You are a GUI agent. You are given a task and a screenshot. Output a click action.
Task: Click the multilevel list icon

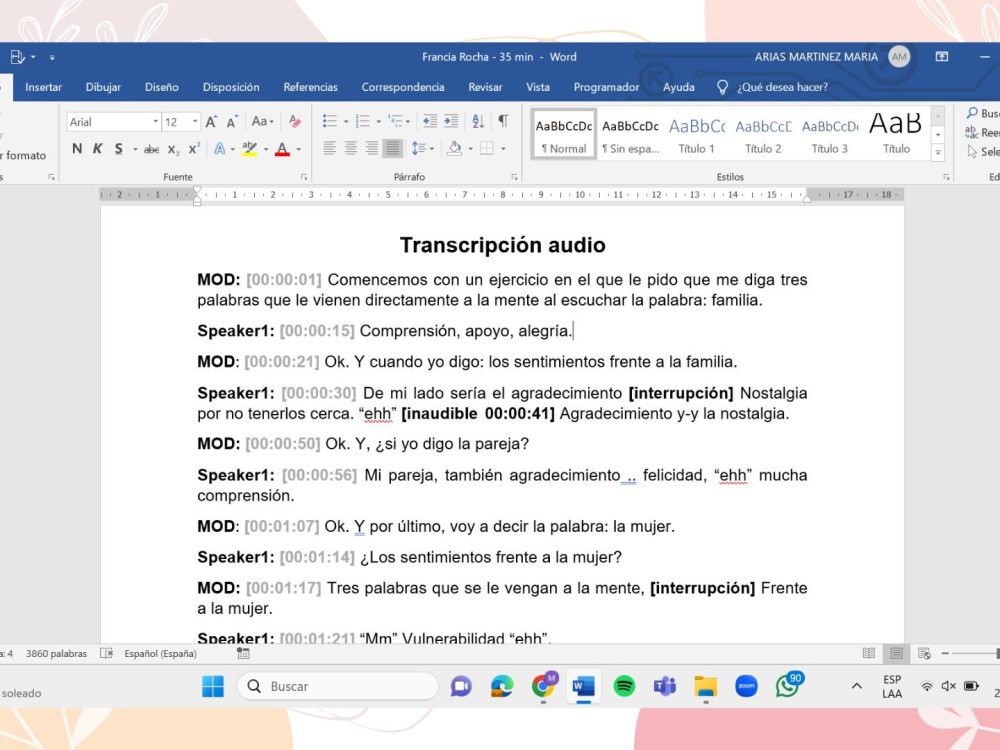coord(396,121)
